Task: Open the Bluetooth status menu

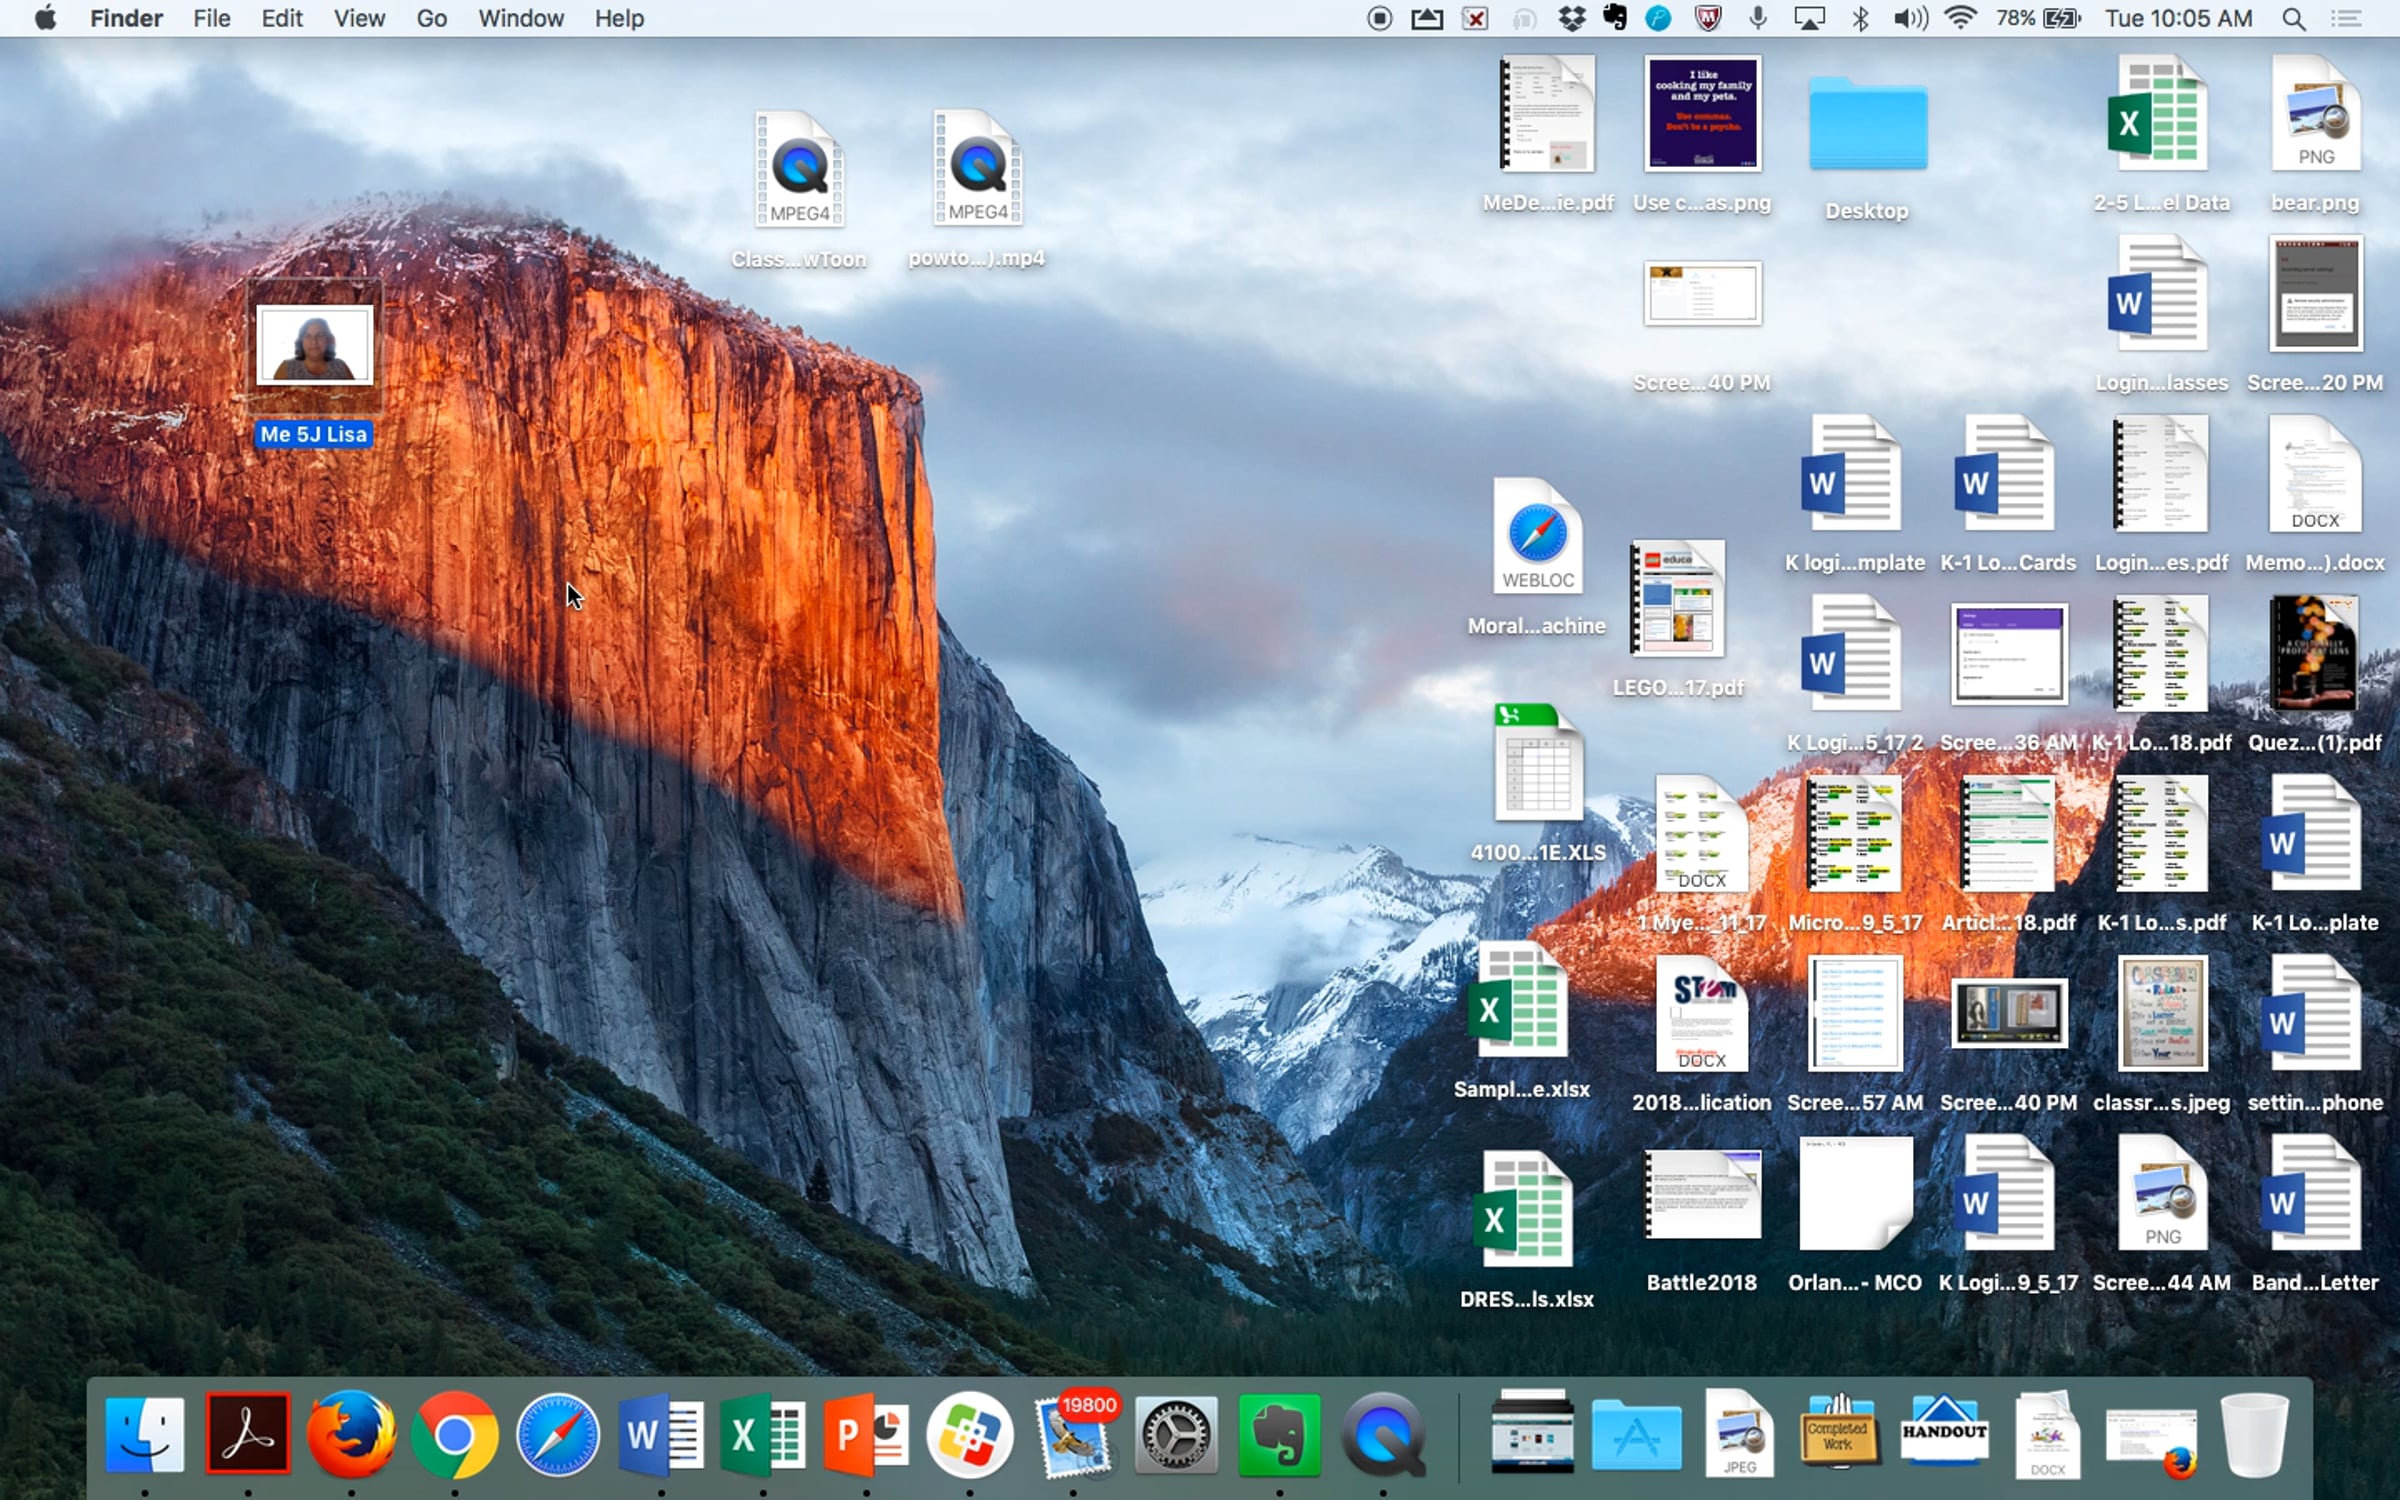Action: pos(1860,18)
